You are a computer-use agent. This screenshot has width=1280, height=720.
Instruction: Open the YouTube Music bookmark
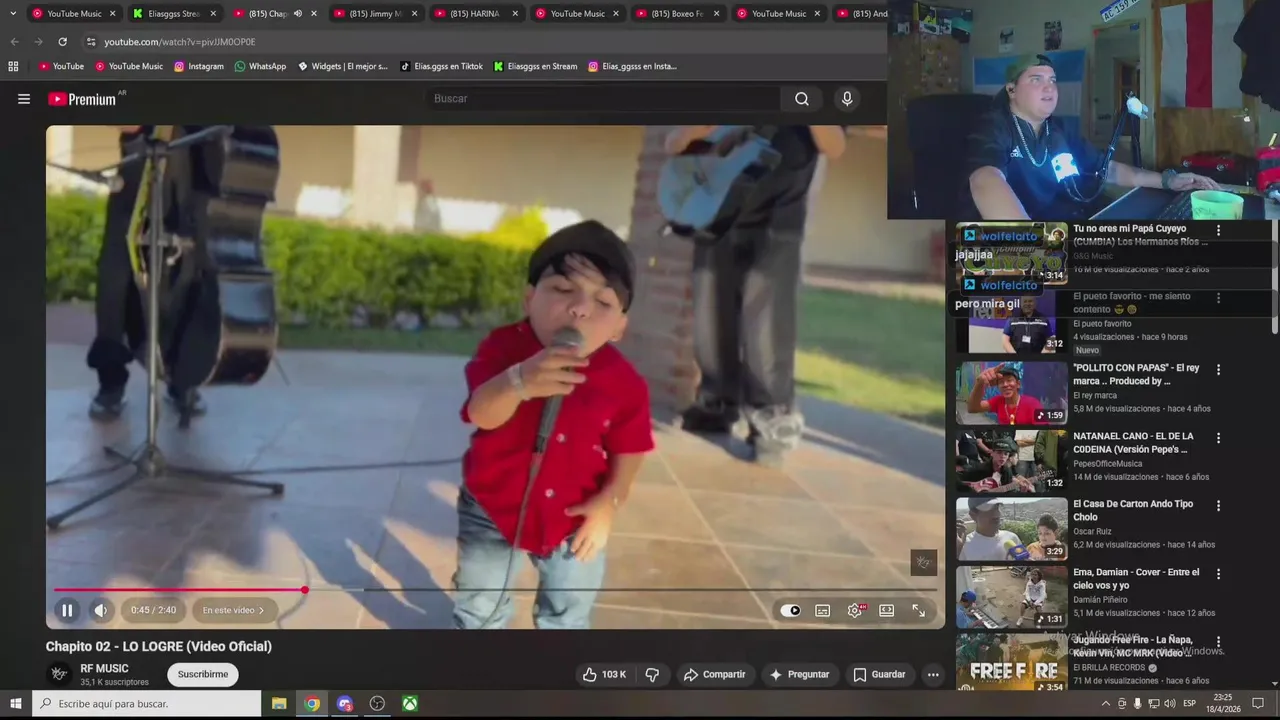pyautogui.click(x=129, y=67)
